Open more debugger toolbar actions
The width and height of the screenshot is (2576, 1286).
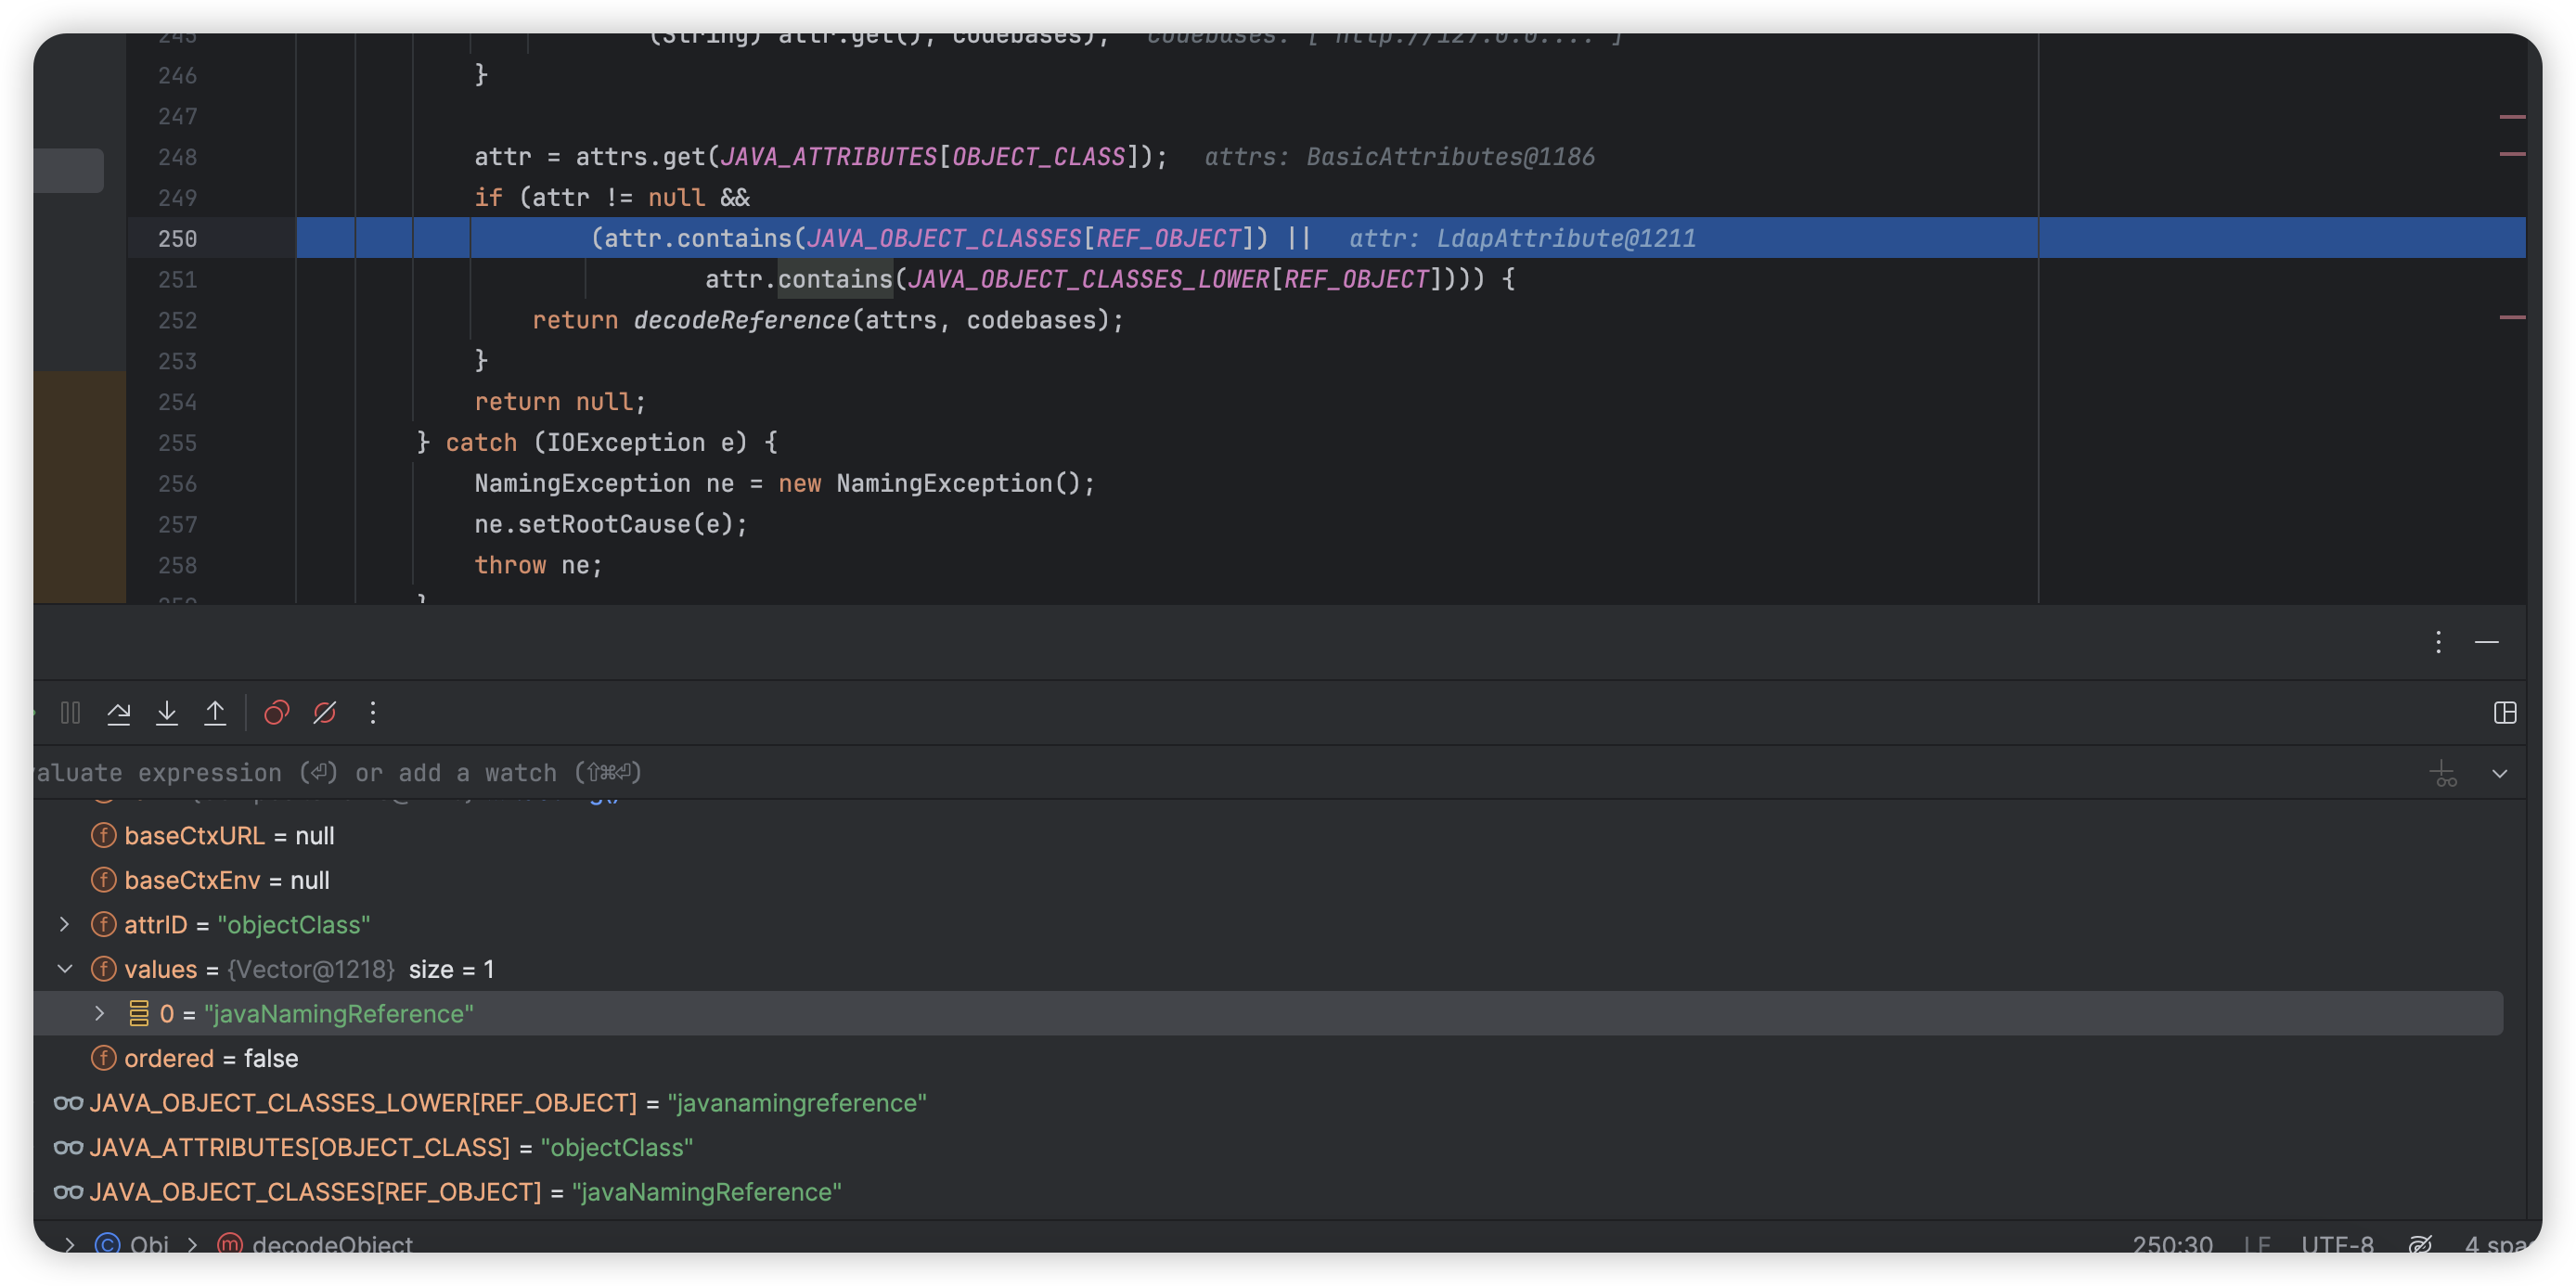click(373, 713)
